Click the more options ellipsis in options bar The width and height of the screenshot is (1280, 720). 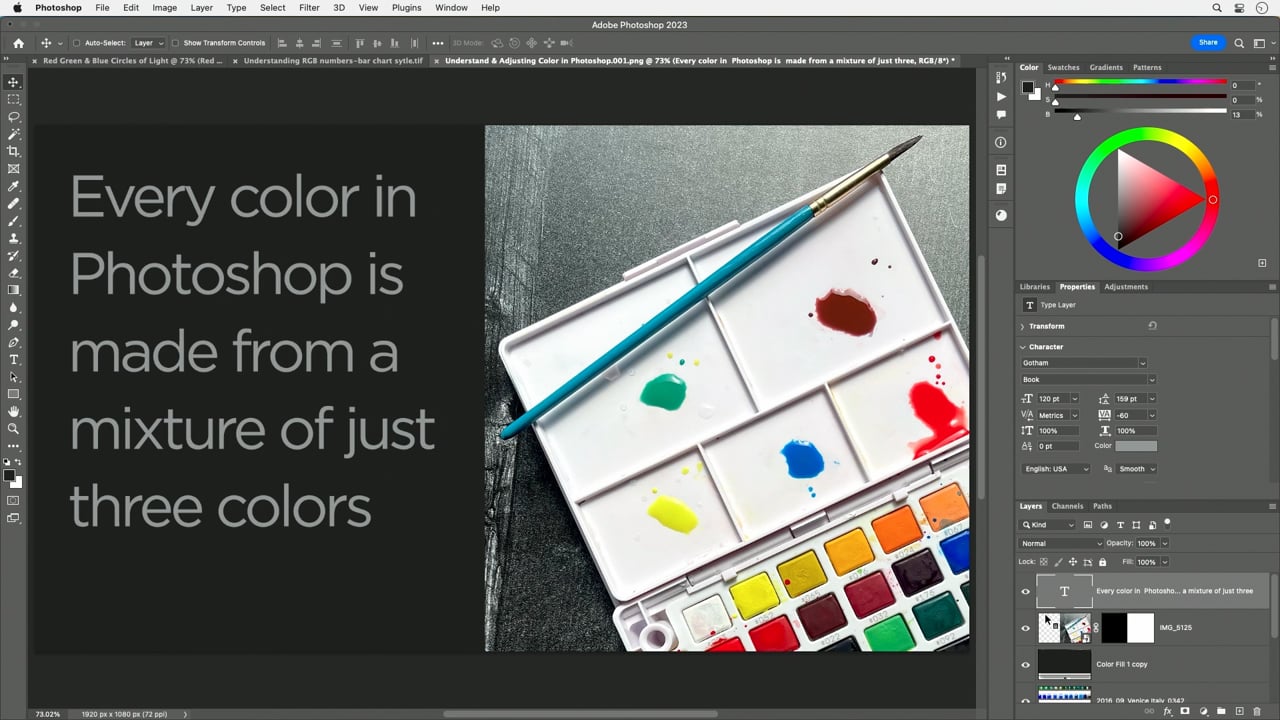coord(438,43)
